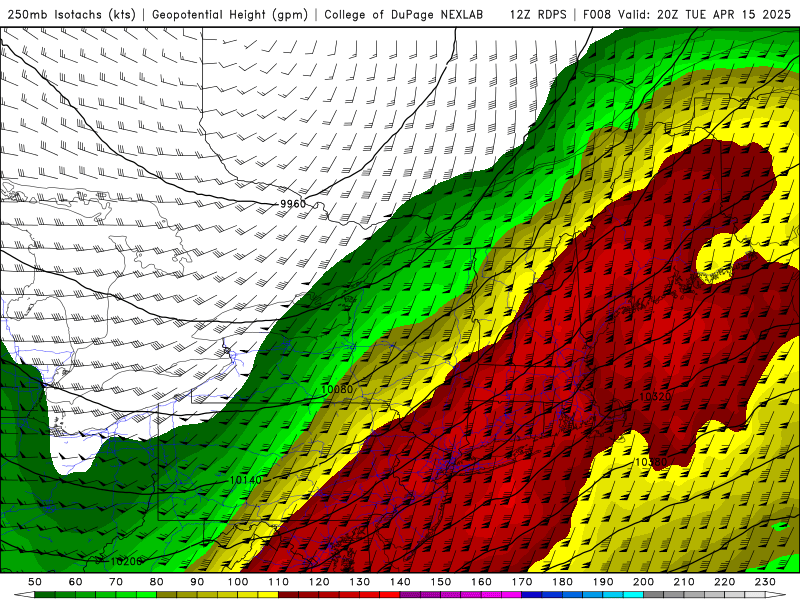Click the 10380 height contour label
This screenshot has width=800, height=600.
650,462
